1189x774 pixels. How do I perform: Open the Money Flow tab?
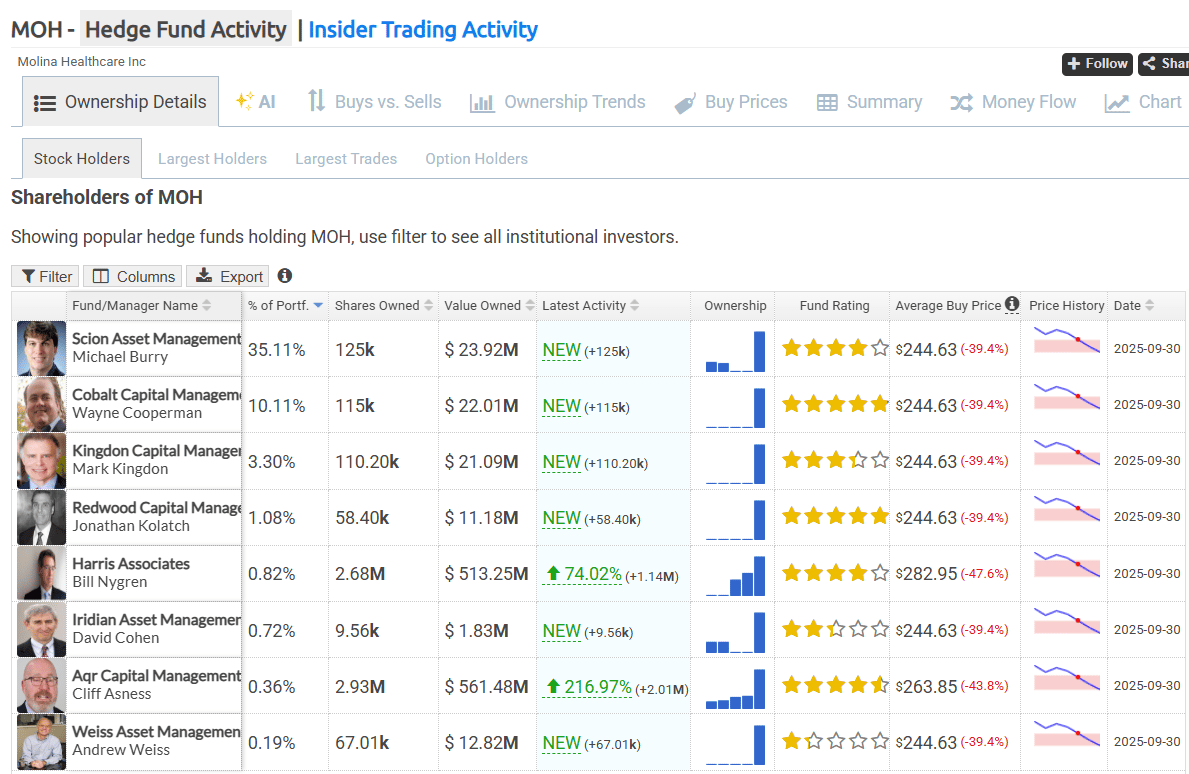point(1013,102)
